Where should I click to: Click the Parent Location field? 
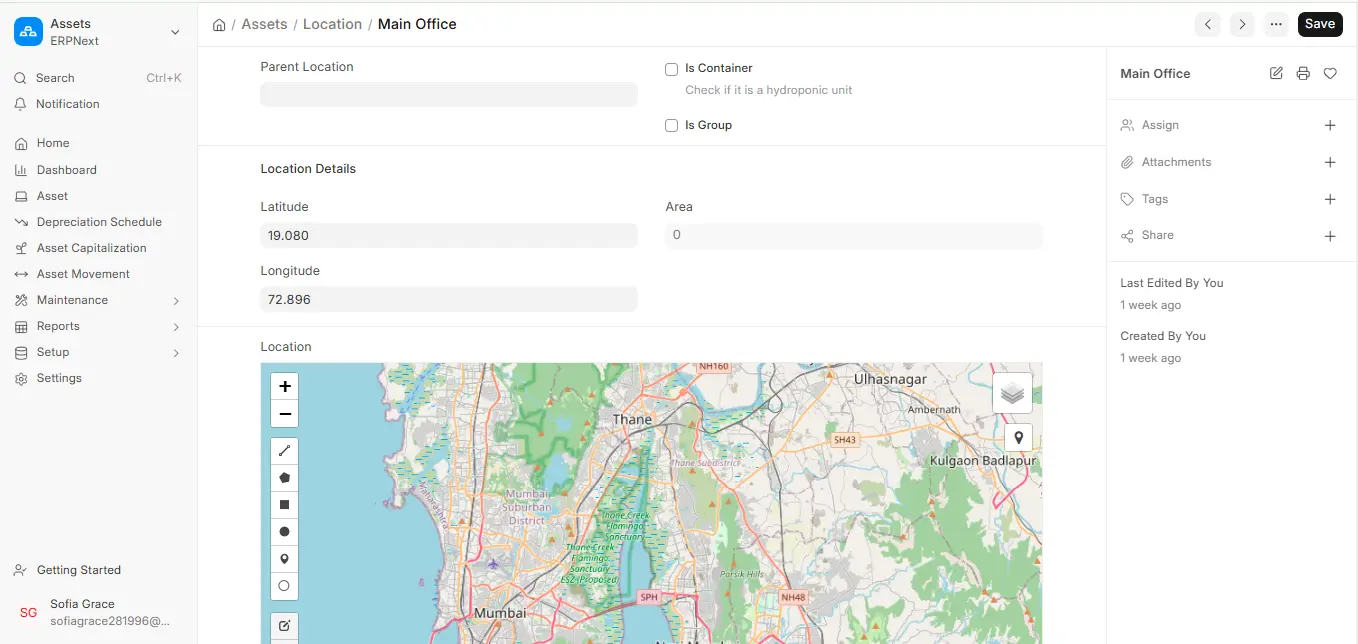tap(449, 94)
